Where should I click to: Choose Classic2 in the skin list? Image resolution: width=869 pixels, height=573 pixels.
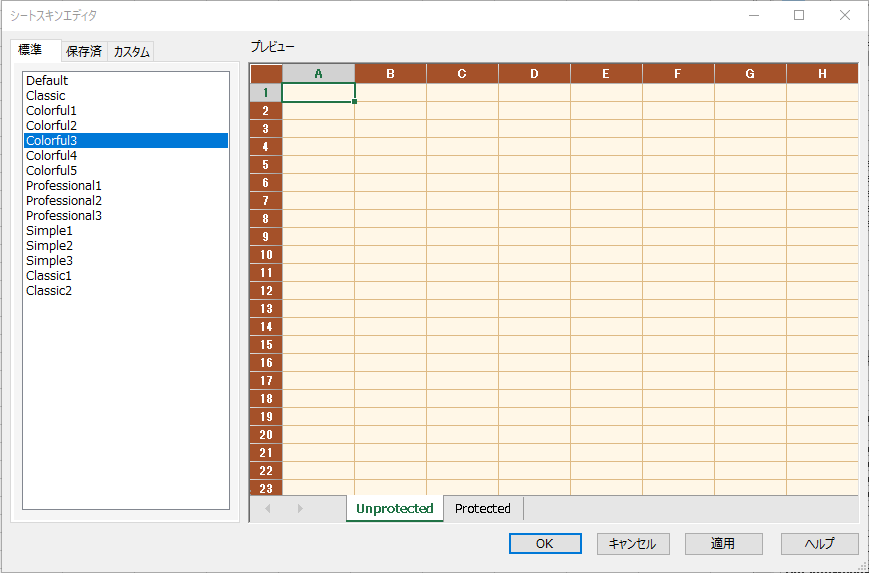pos(49,291)
